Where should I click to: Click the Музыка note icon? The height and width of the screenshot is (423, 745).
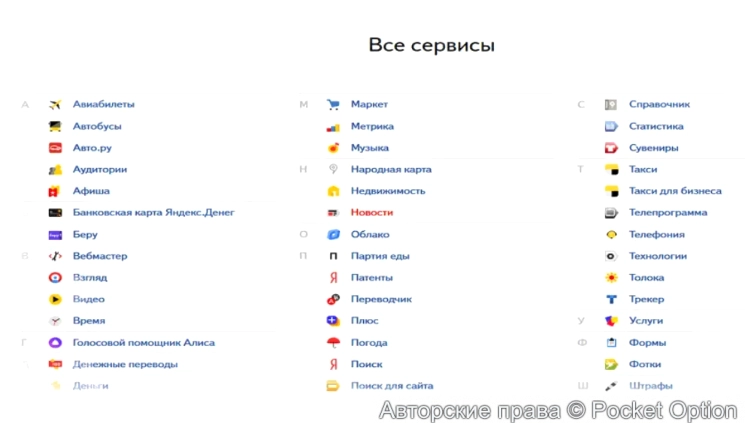333,148
